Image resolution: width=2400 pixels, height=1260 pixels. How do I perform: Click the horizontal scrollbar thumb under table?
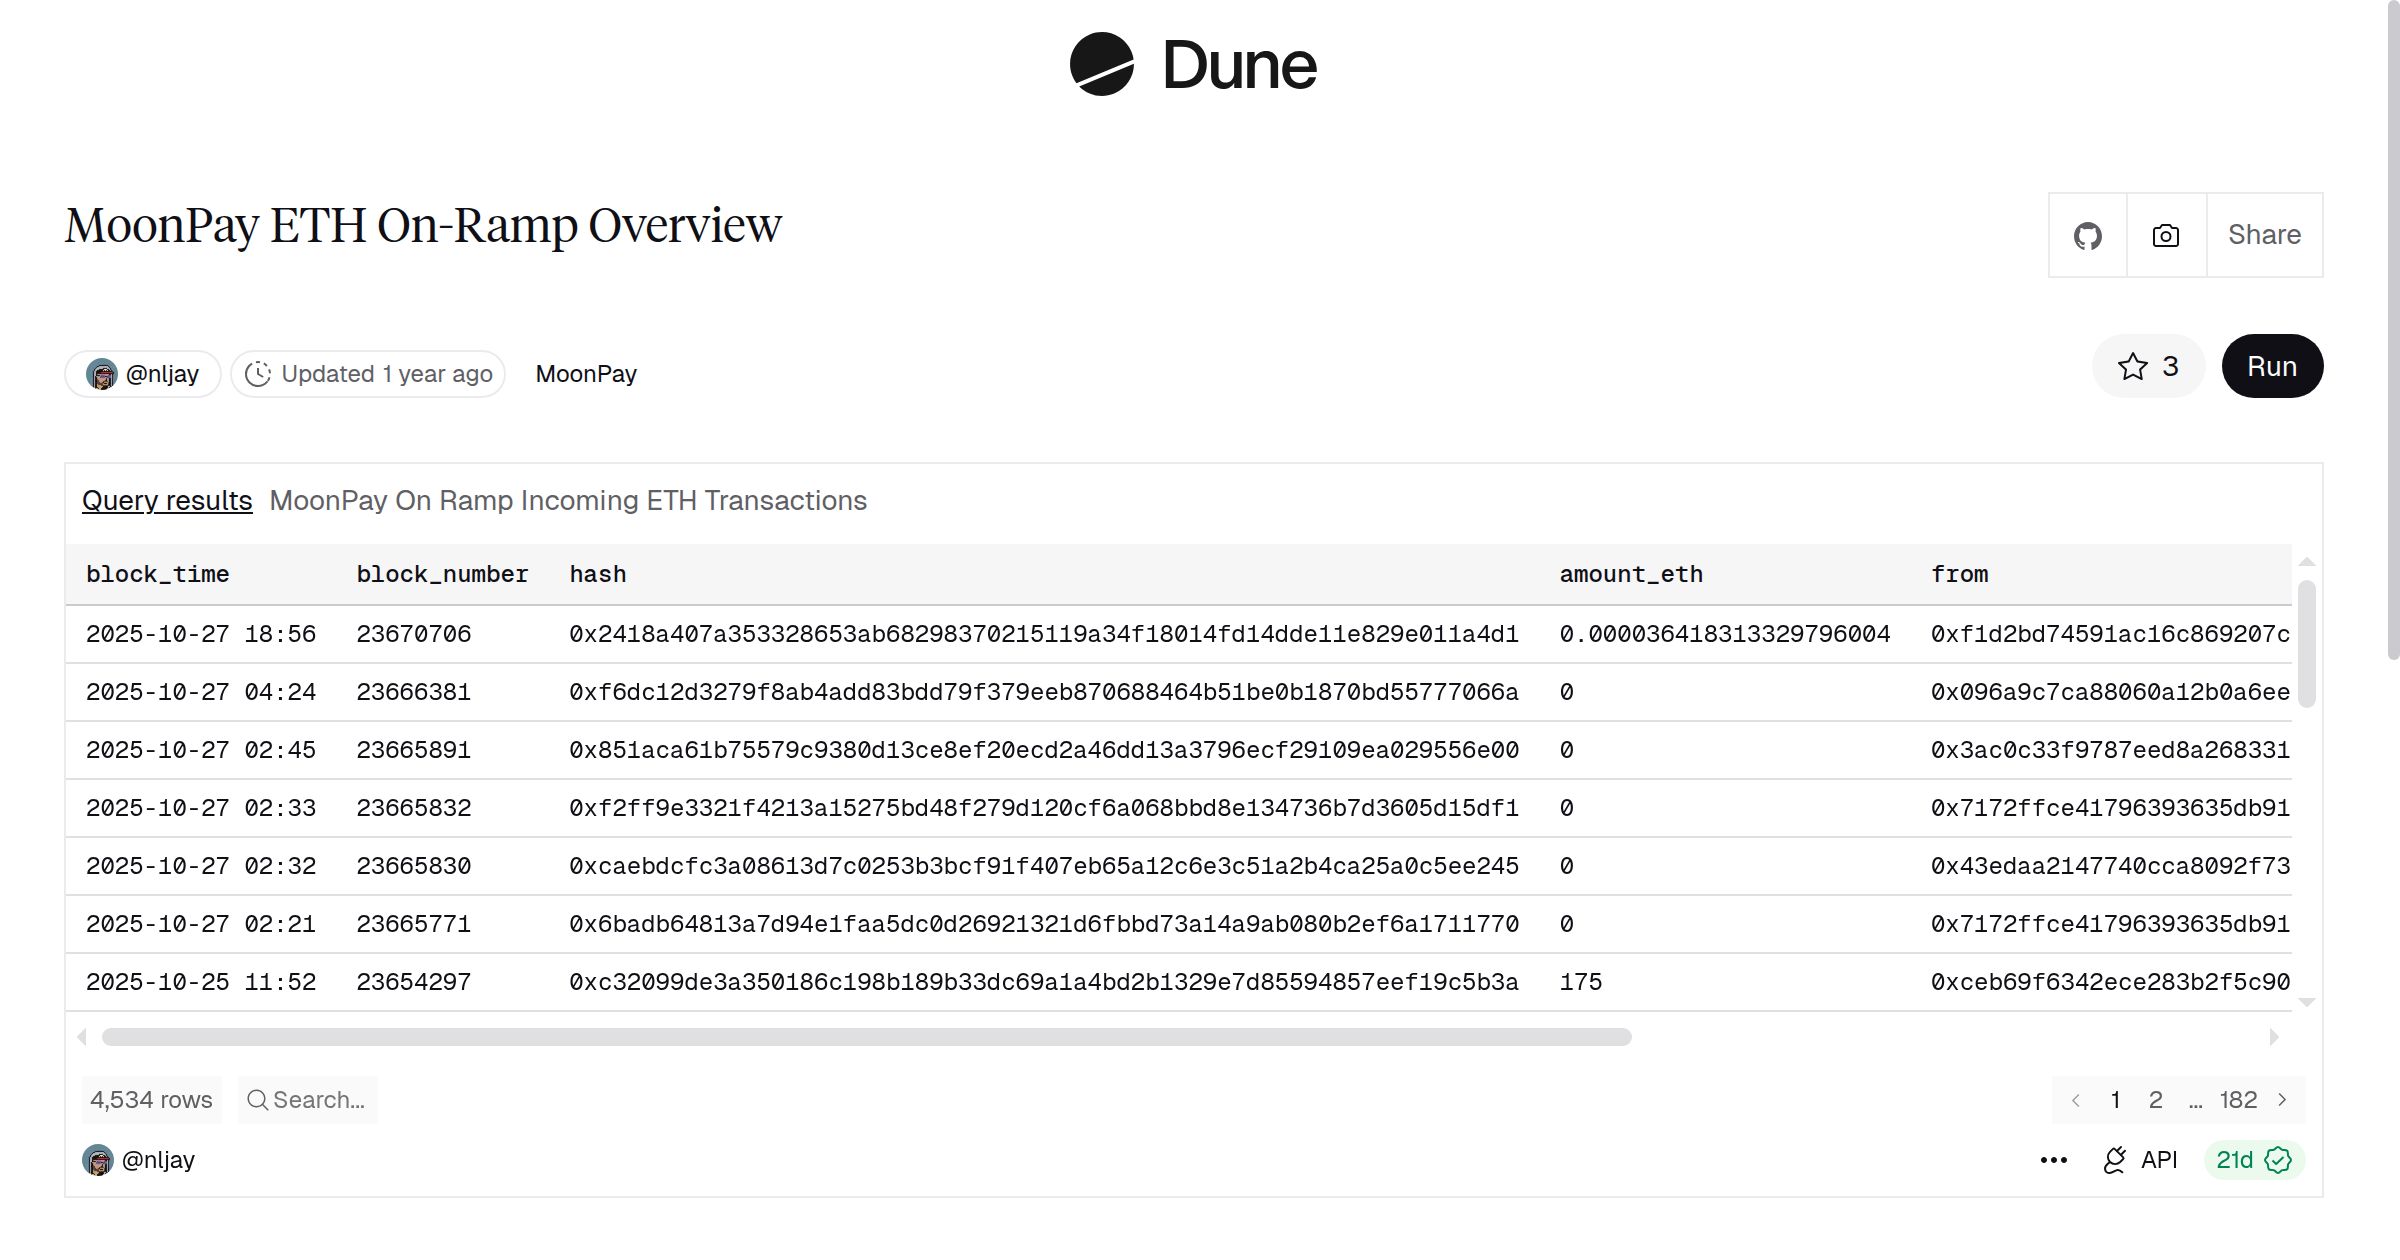click(866, 1037)
